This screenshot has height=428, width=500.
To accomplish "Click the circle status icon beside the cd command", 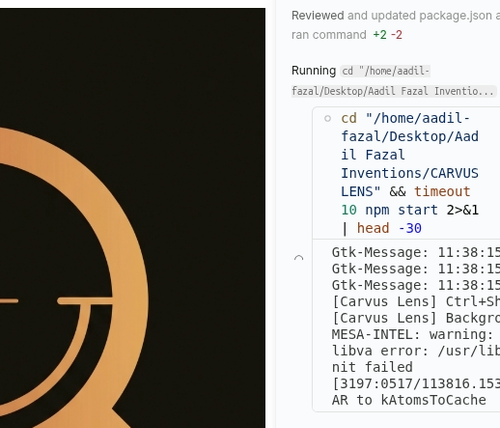I will (x=328, y=118).
